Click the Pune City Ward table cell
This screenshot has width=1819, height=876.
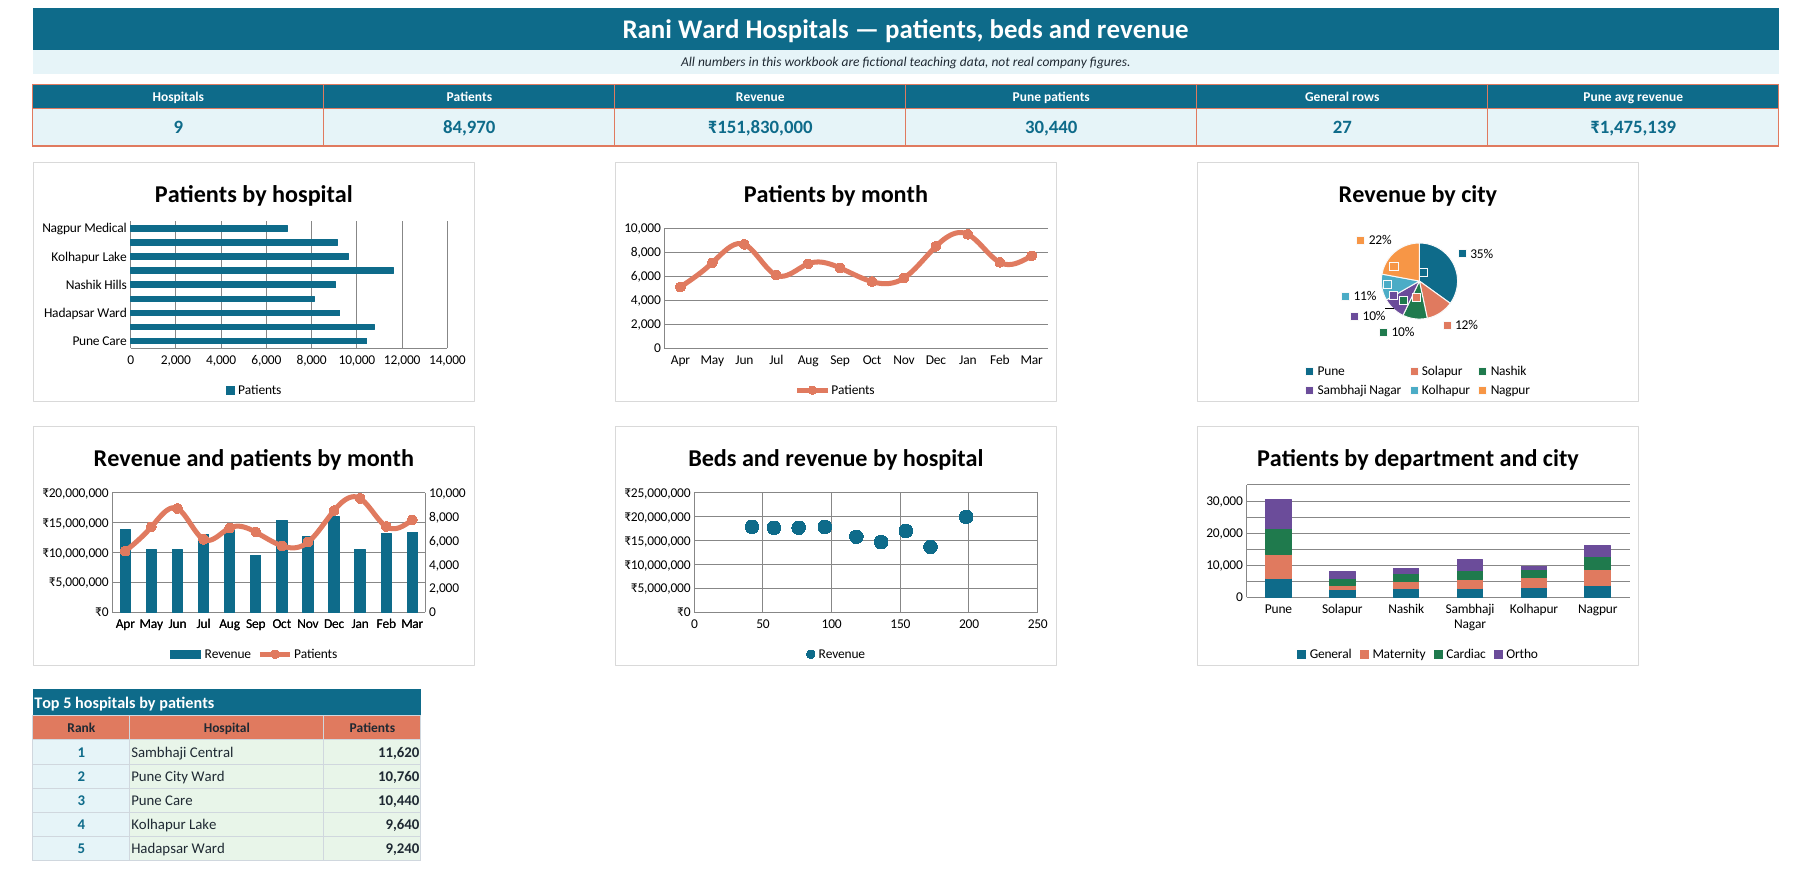tap(227, 776)
